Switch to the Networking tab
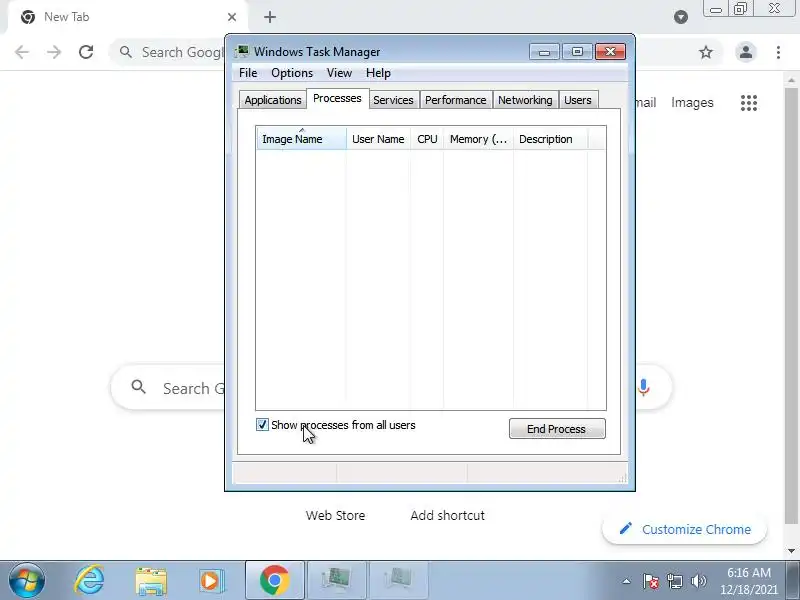Image resolution: width=800 pixels, height=600 pixels. 525,100
